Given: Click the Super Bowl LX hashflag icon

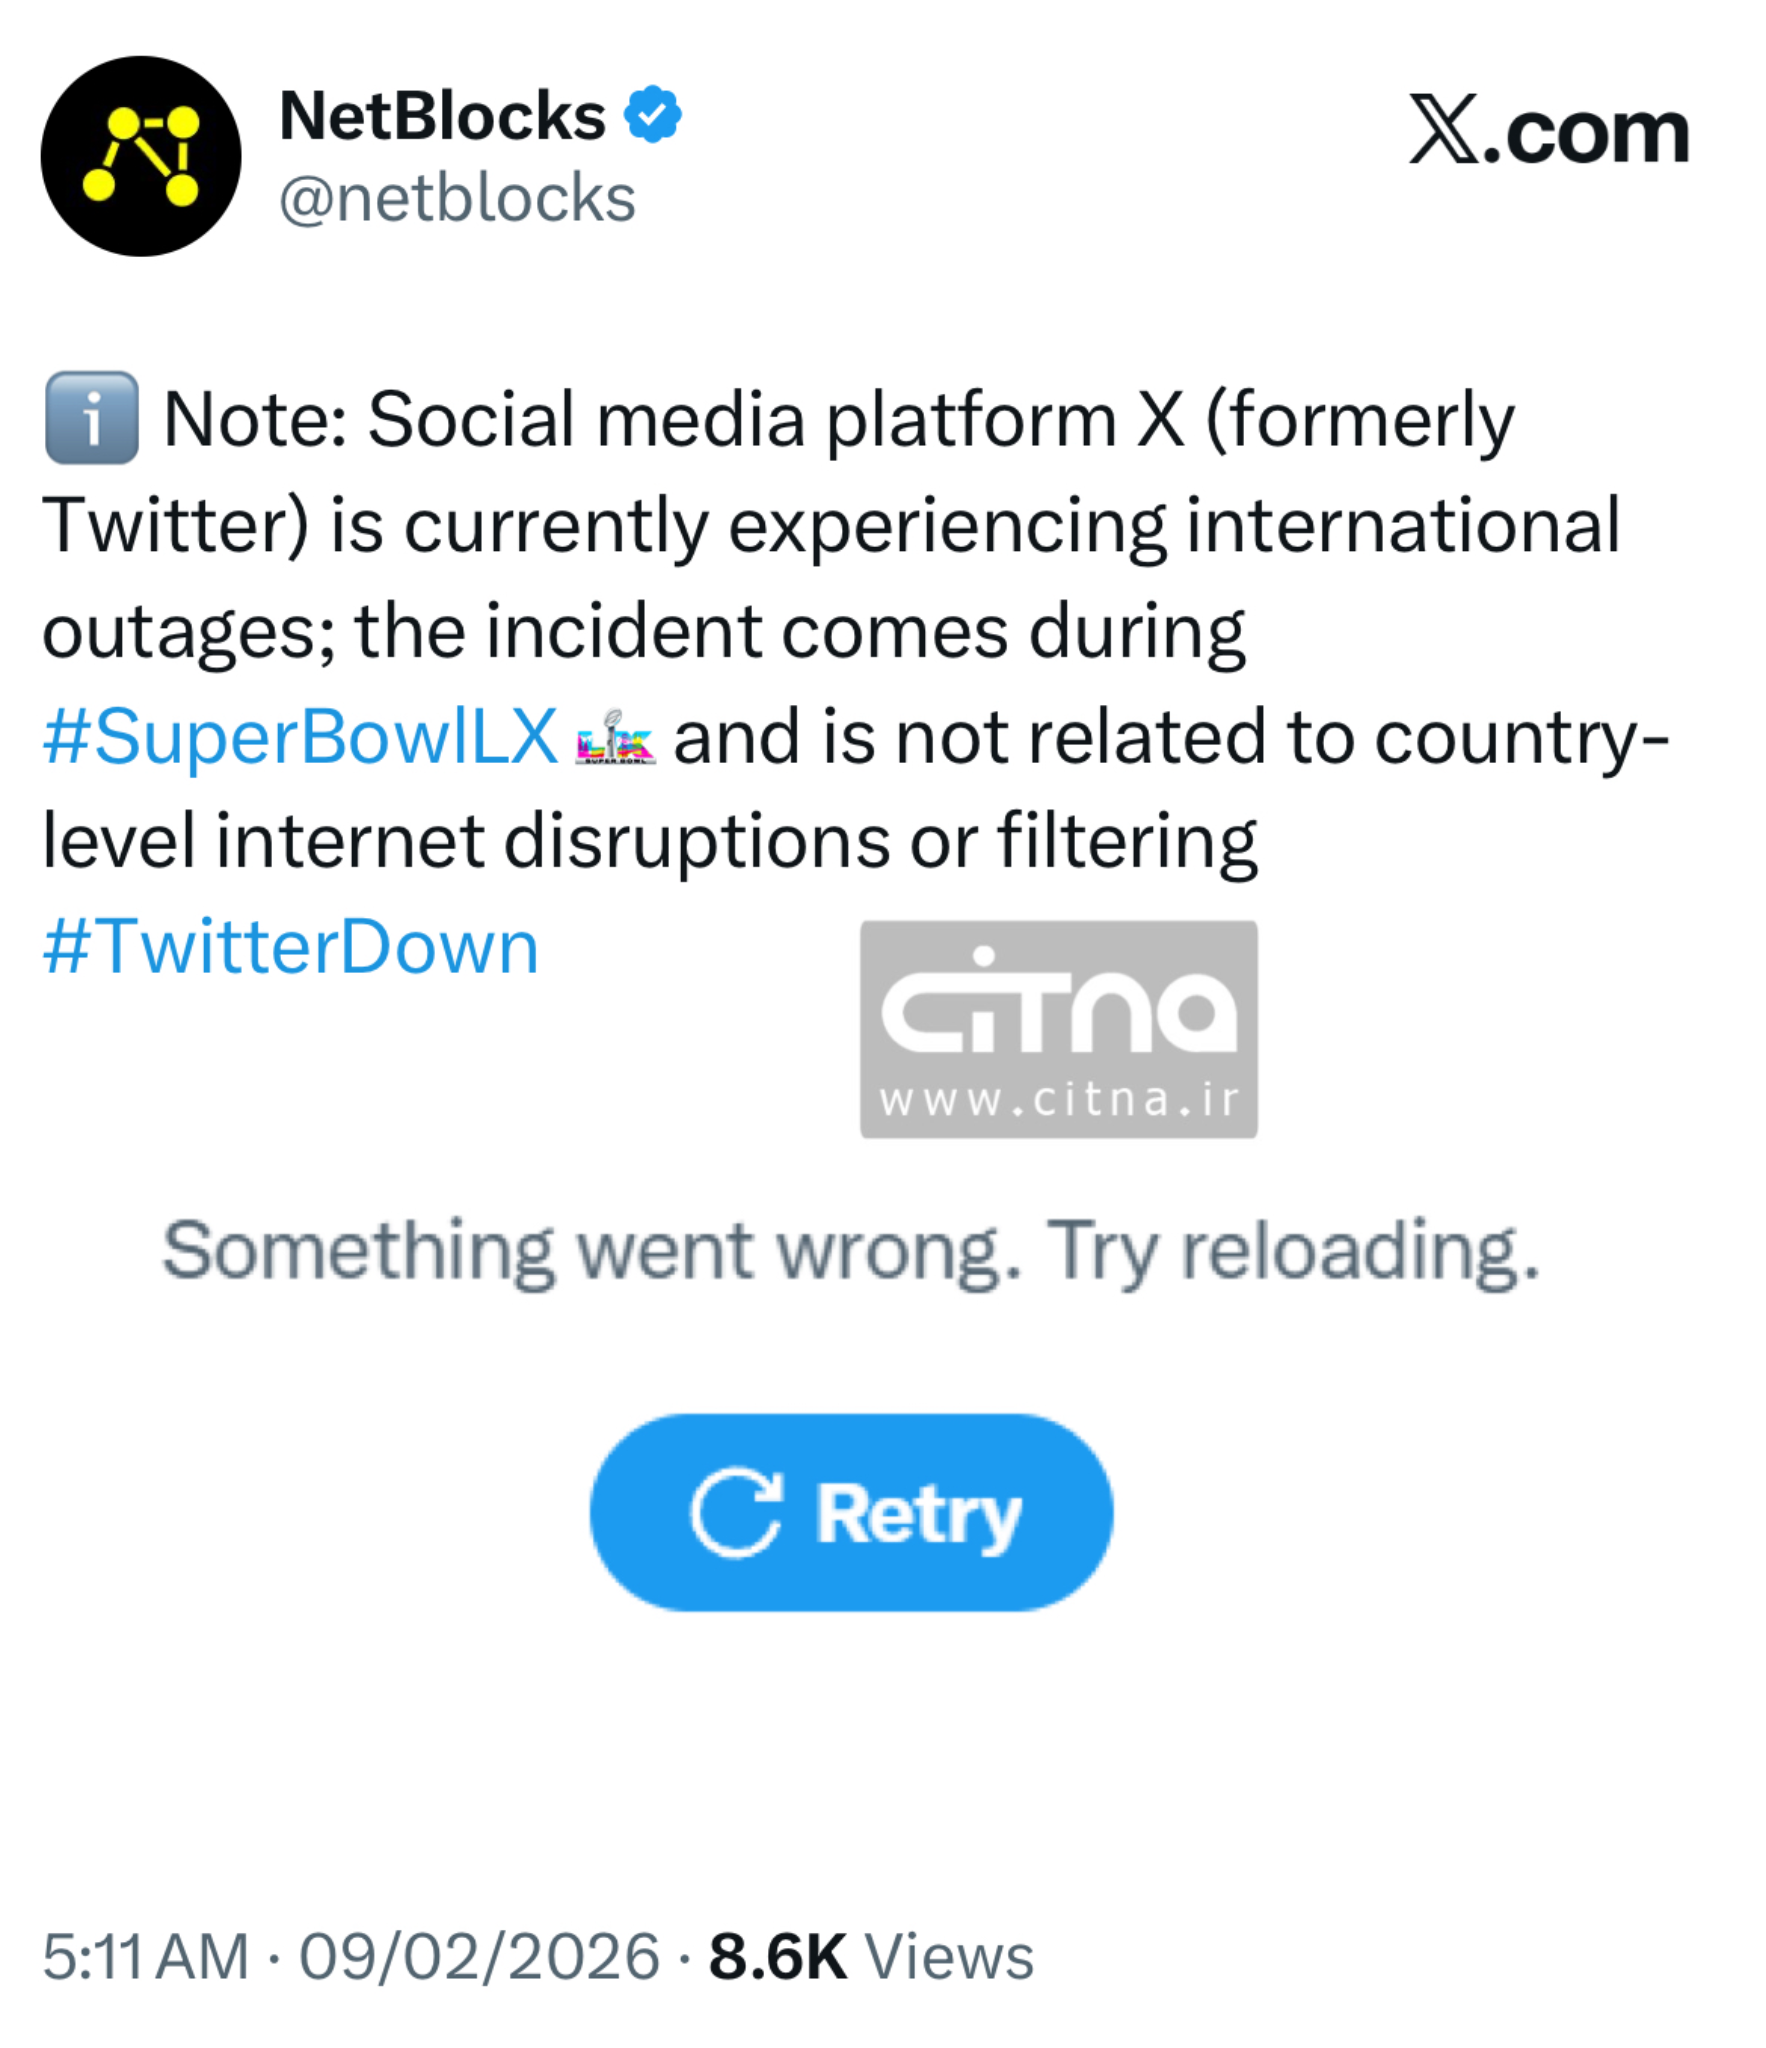Looking at the screenshot, I should [615, 738].
